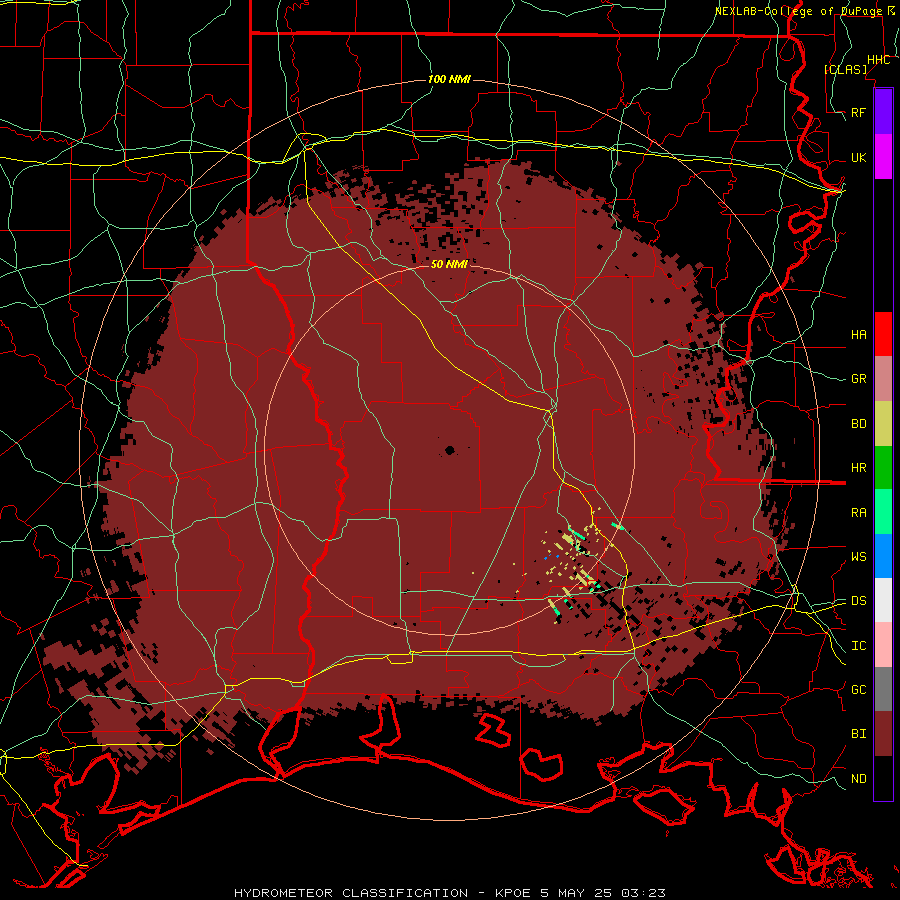Select the white DS legend swatch
900x900 pixels.
pyautogui.click(x=883, y=600)
